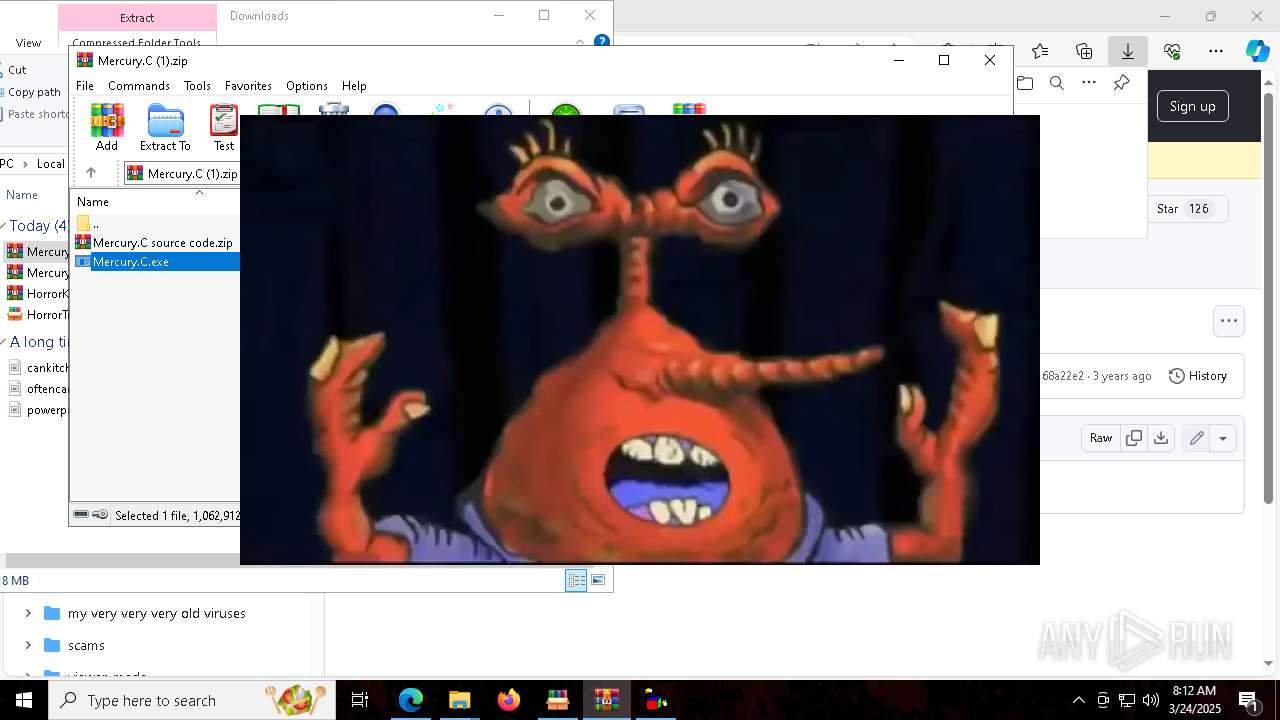Select the oftenca file in Explorer
The width and height of the screenshot is (1280, 720).
tap(38, 389)
